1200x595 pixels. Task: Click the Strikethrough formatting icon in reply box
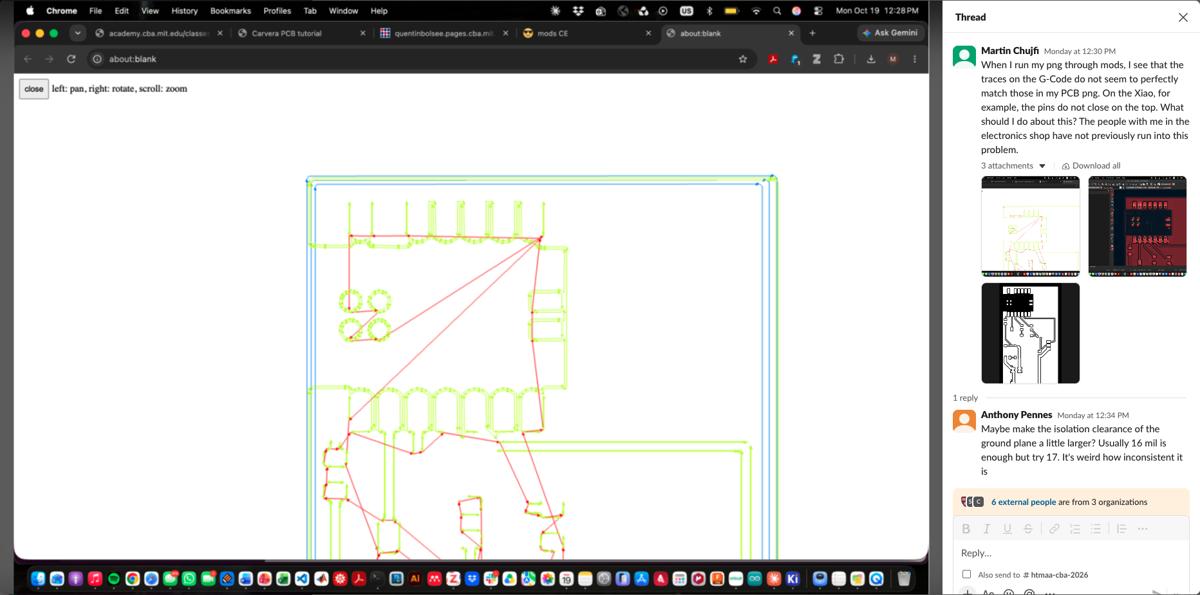coord(1027,529)
